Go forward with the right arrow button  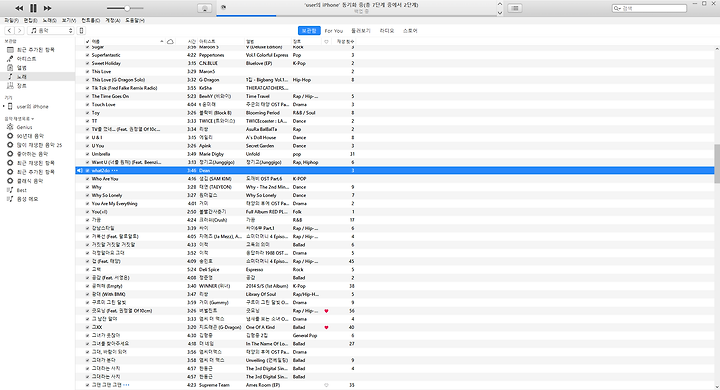point(19,30)
